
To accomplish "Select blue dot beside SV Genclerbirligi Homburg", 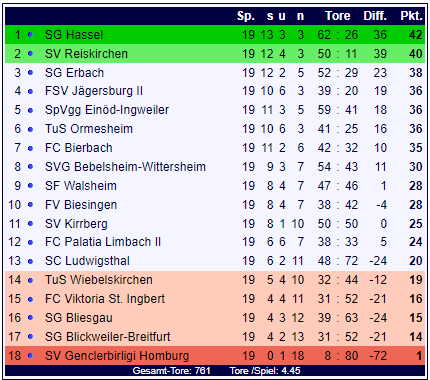I will pyautogui.click(x=30, y=356).
